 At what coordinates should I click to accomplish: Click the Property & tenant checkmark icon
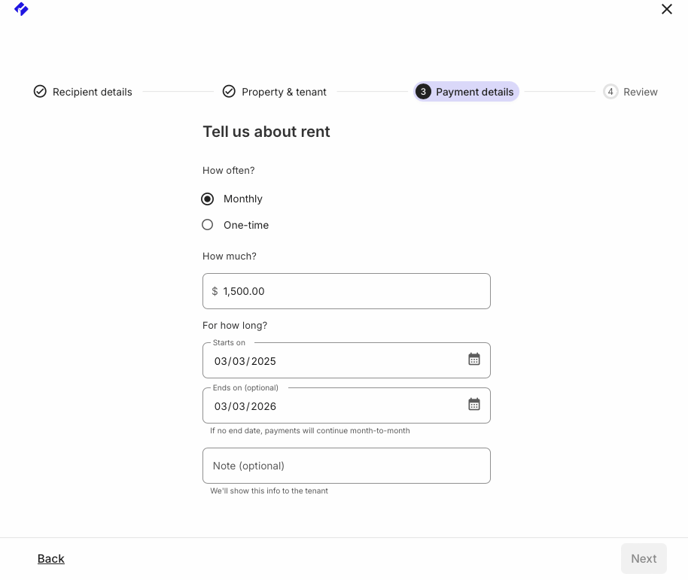click(229, 91)
